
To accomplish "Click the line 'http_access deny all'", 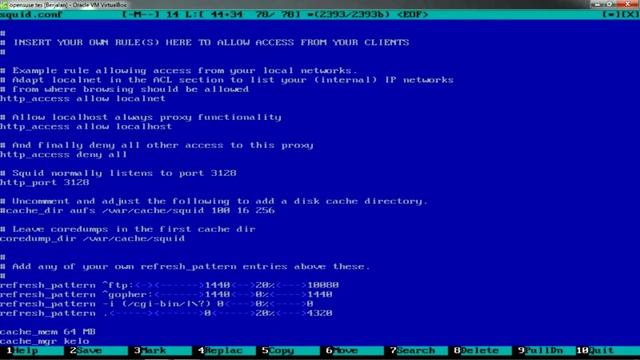I will click(x=64, y=155).
